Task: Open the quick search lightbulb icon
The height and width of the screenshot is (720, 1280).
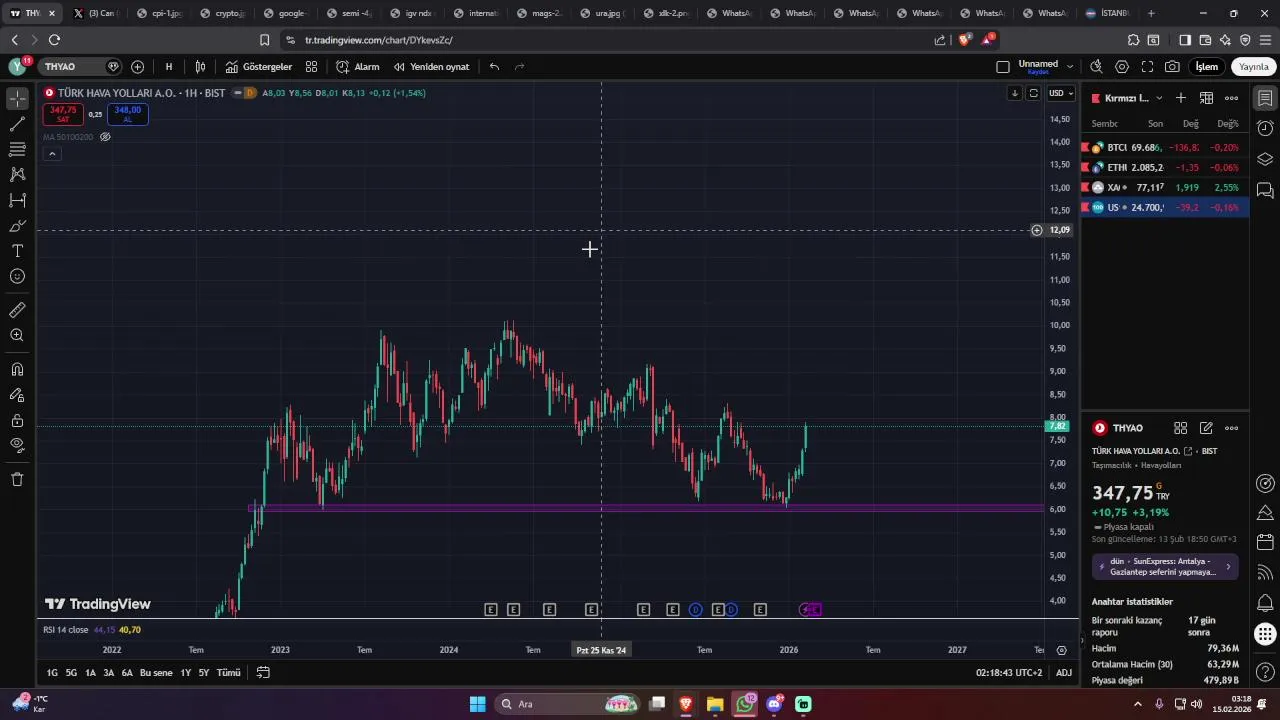Action: (1096, 67)
